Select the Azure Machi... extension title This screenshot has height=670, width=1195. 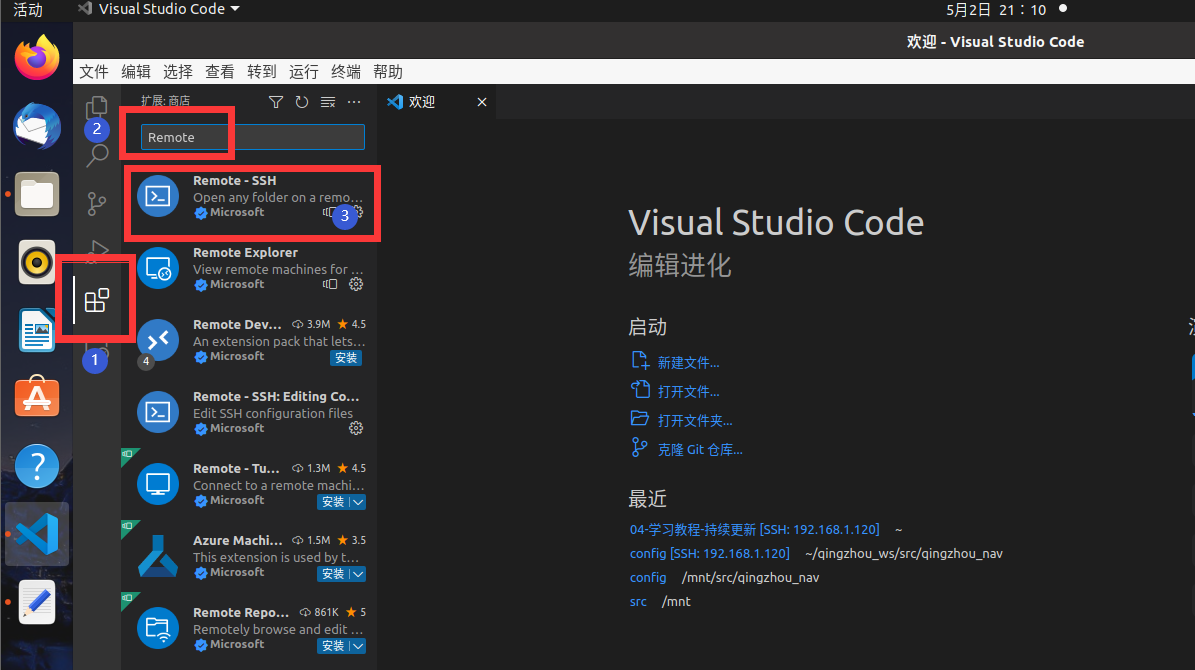click(238, 540)
